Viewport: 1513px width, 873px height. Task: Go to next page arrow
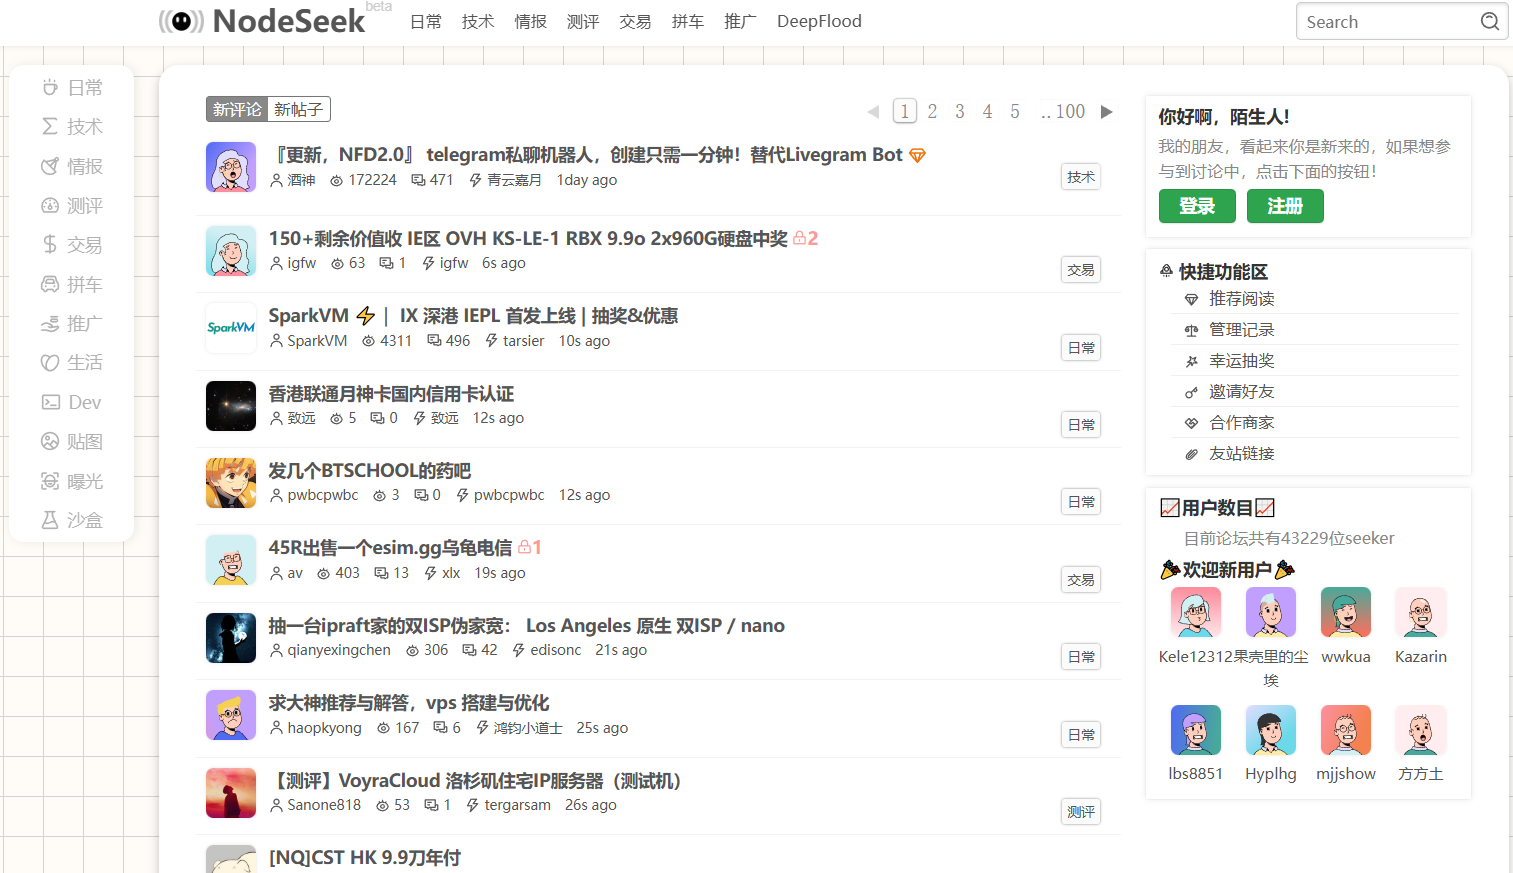(x=1106, y=111)
